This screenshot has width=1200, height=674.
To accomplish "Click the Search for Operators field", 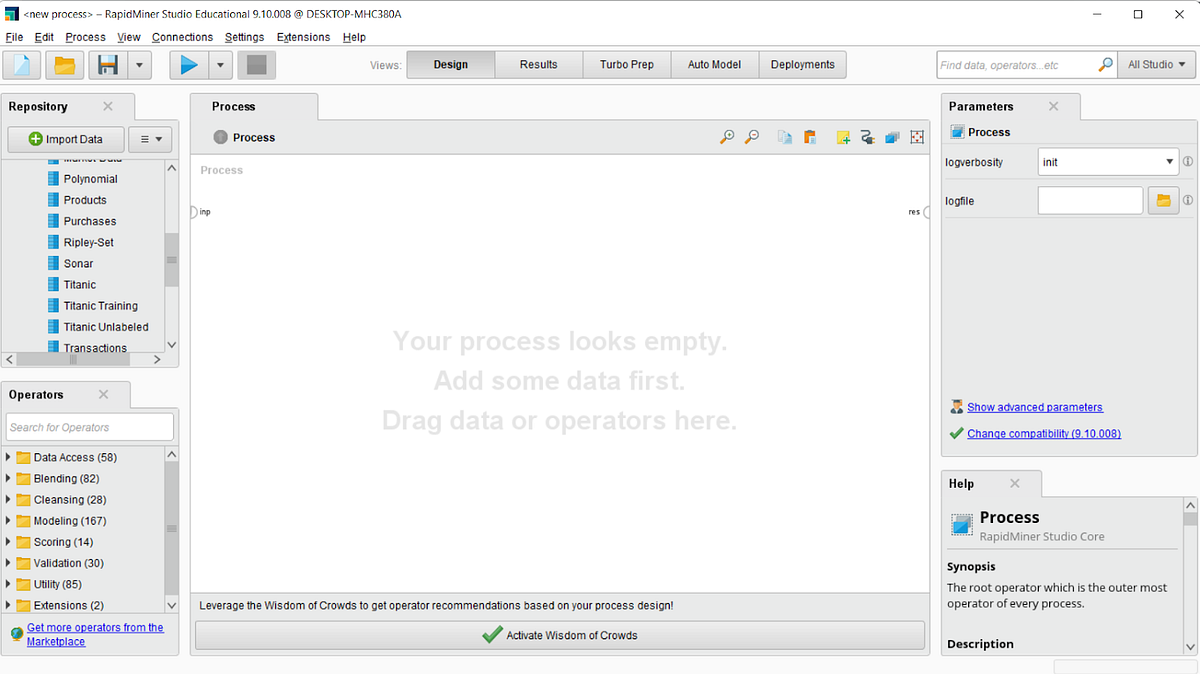I will pyautogui.click(x=89, y=426).
